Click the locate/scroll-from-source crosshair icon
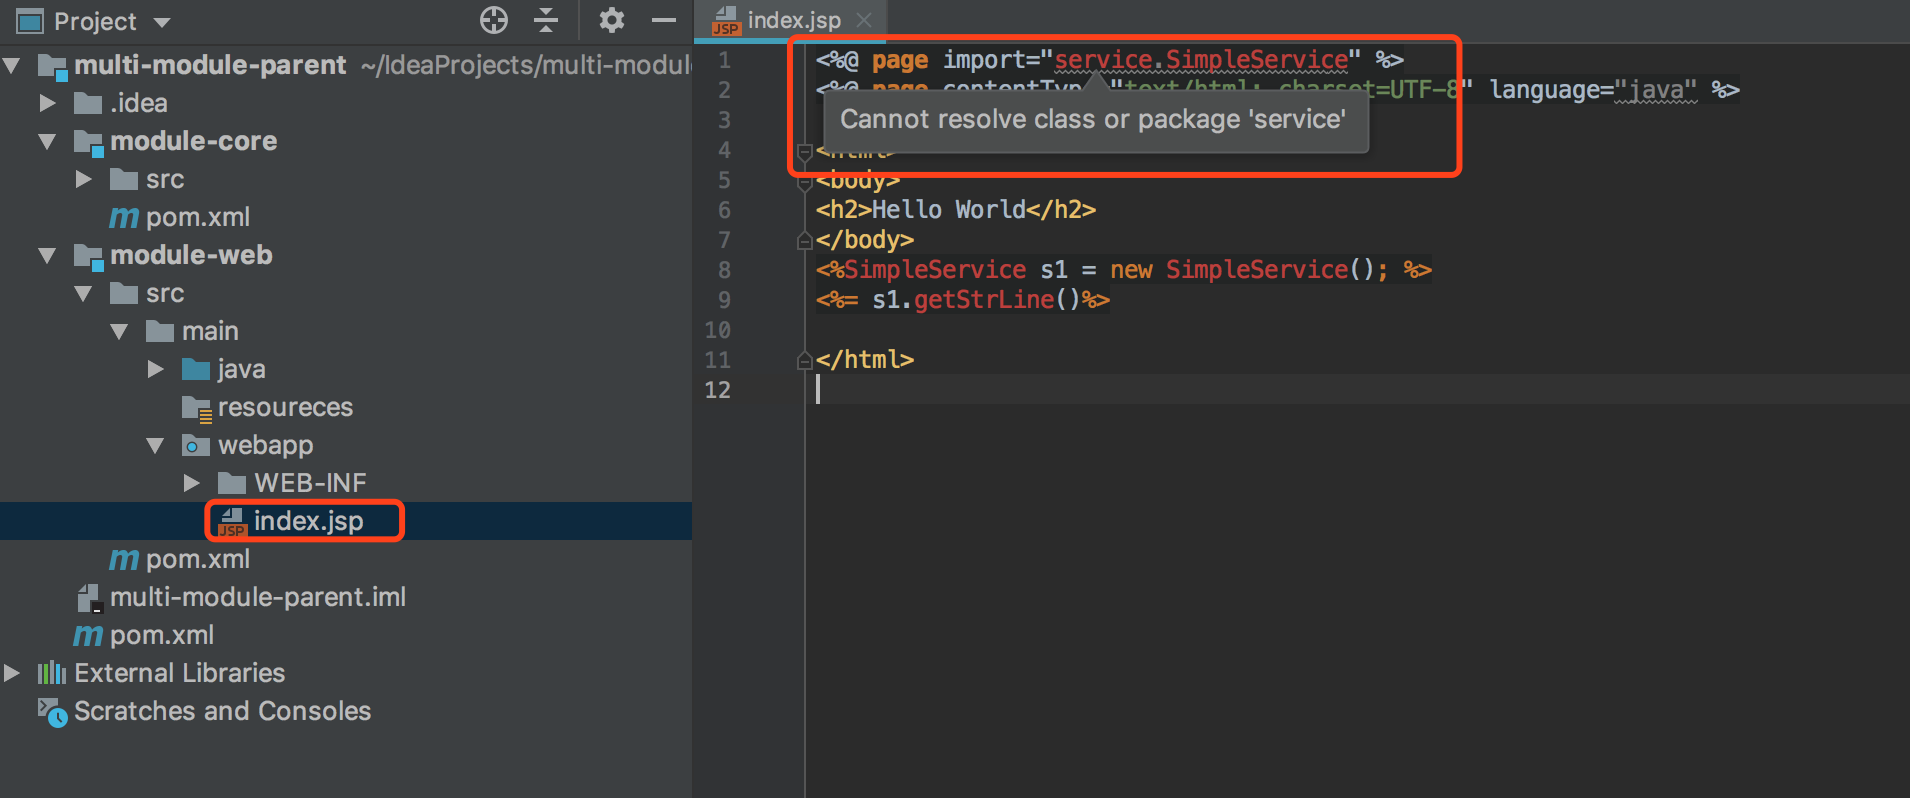The height and width of the screenshot is (798, 1910). (x=494, y=20)
